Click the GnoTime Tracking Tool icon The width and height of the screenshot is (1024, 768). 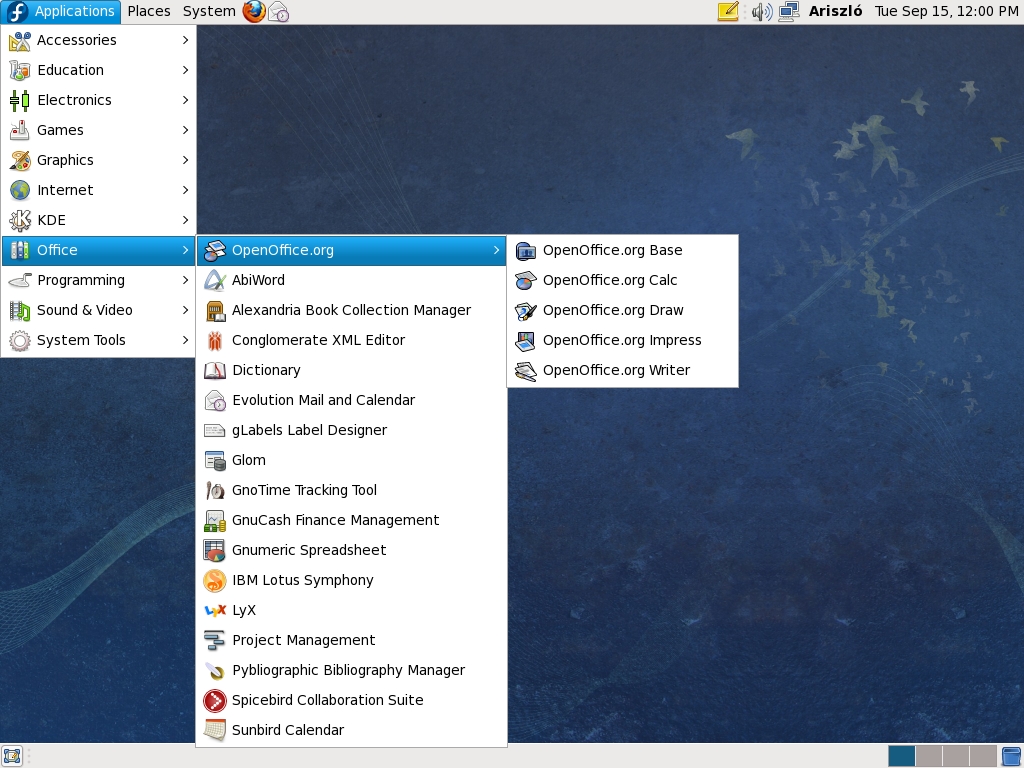(215, 490)
